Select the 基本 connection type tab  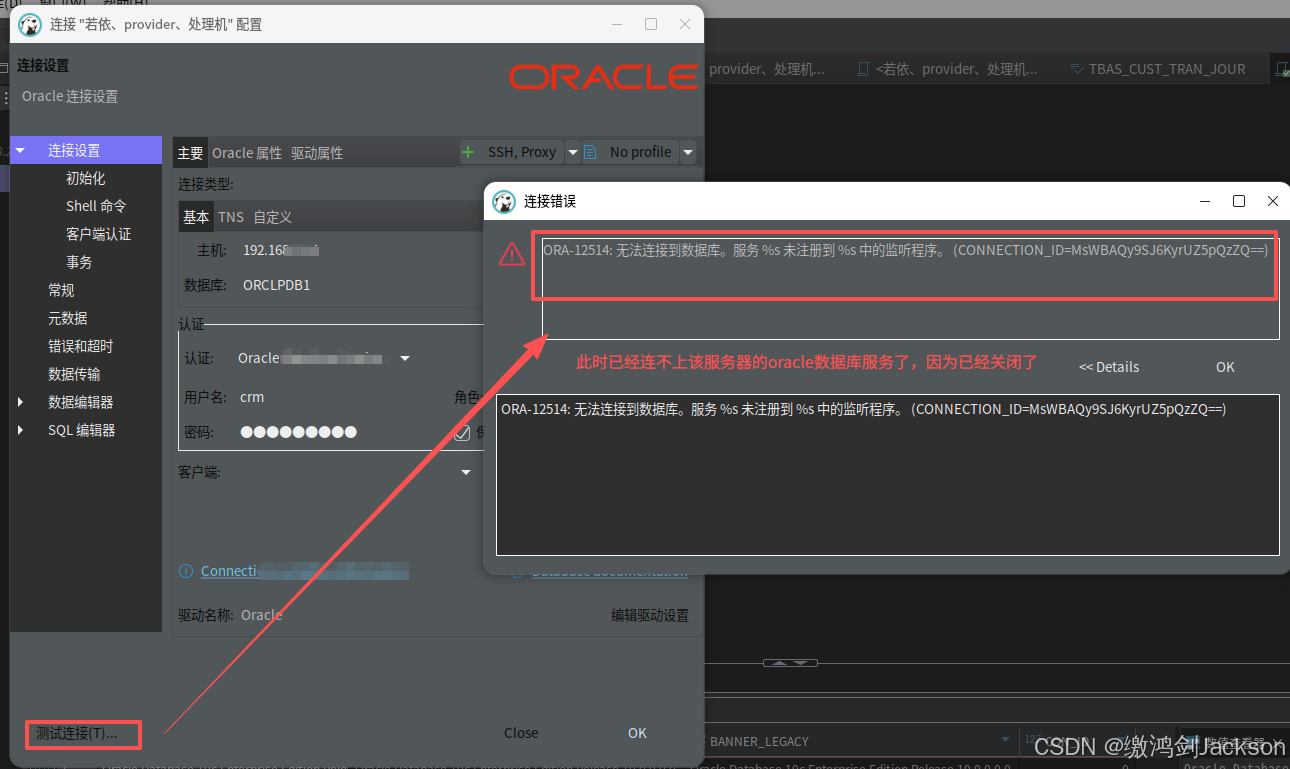tap(196, 217)
